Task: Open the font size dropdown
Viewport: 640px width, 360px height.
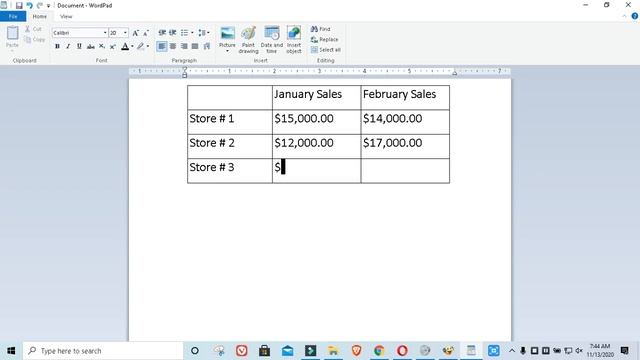Action: (125, 33)
